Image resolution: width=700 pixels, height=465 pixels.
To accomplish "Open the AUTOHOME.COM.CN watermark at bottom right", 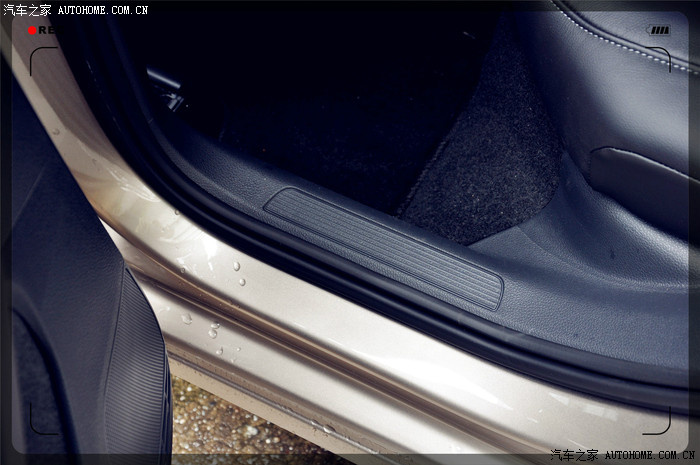I will coord(650,455).
